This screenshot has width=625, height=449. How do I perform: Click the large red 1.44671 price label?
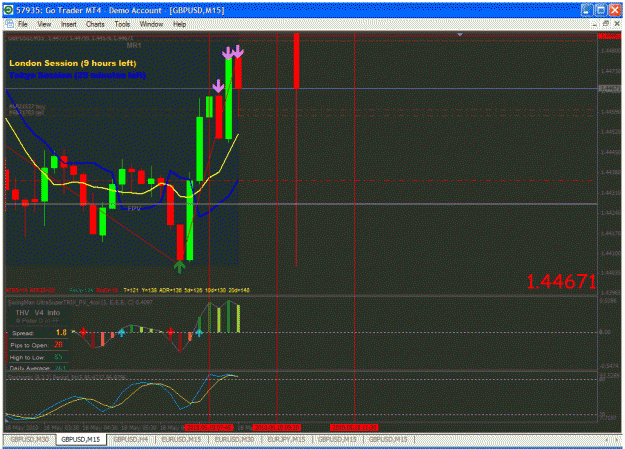pyautogui.click(x=561, y=282)
